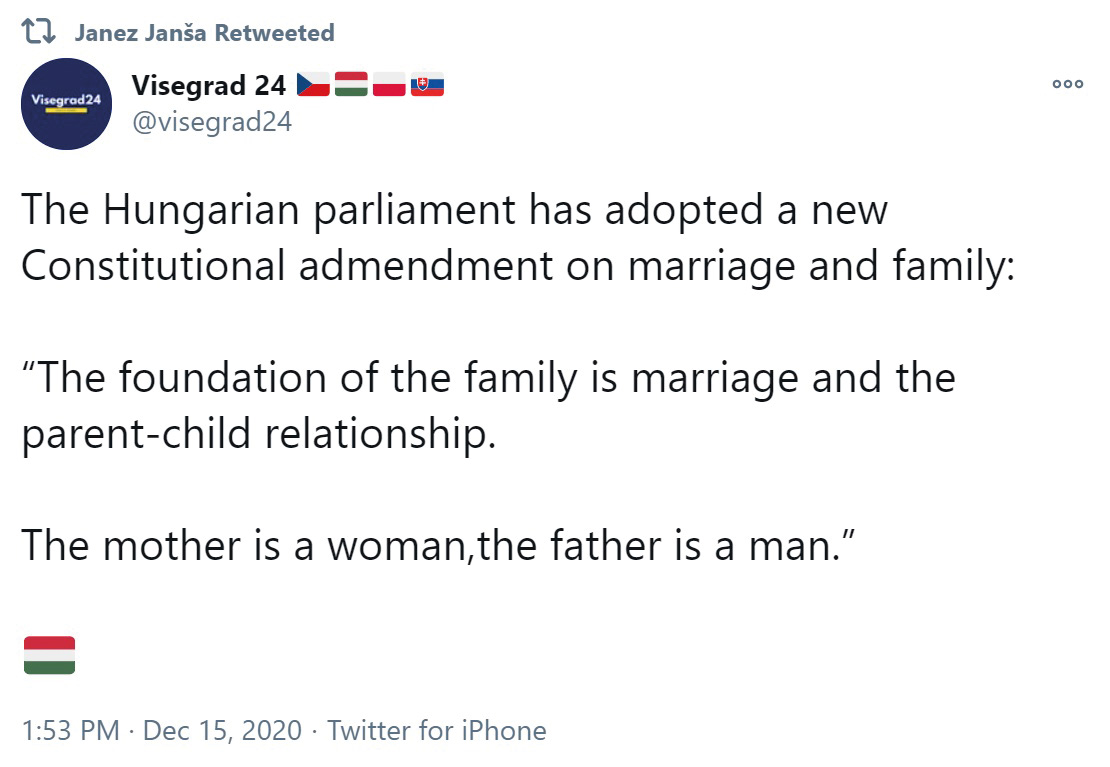Click the @visegrad24 handle
This screenshot has height=767, width=1110.
click(211, 123)
